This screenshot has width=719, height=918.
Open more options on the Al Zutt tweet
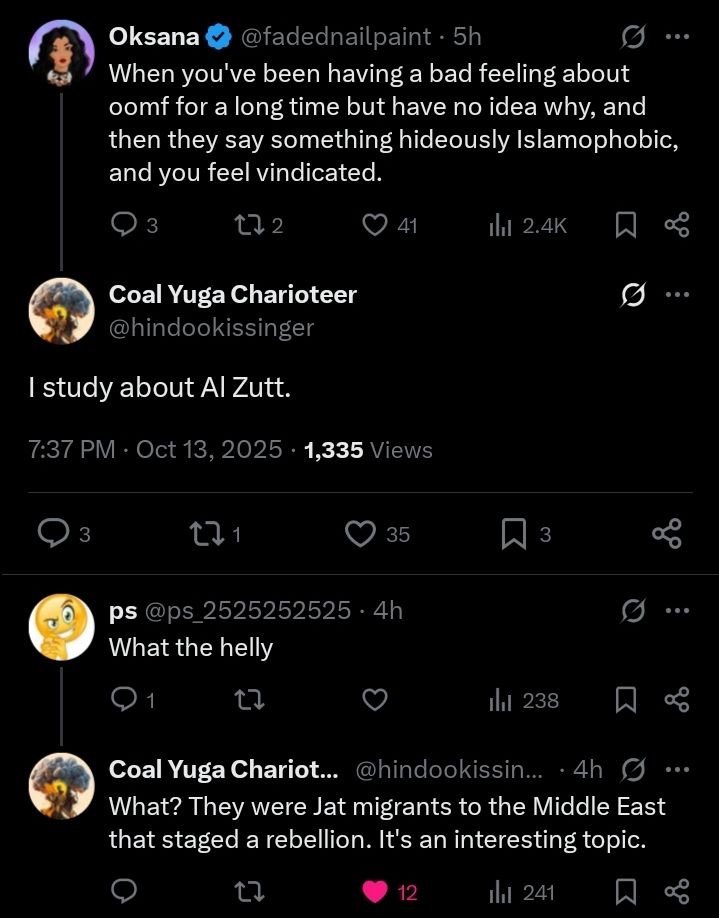(x=677, y=295)
